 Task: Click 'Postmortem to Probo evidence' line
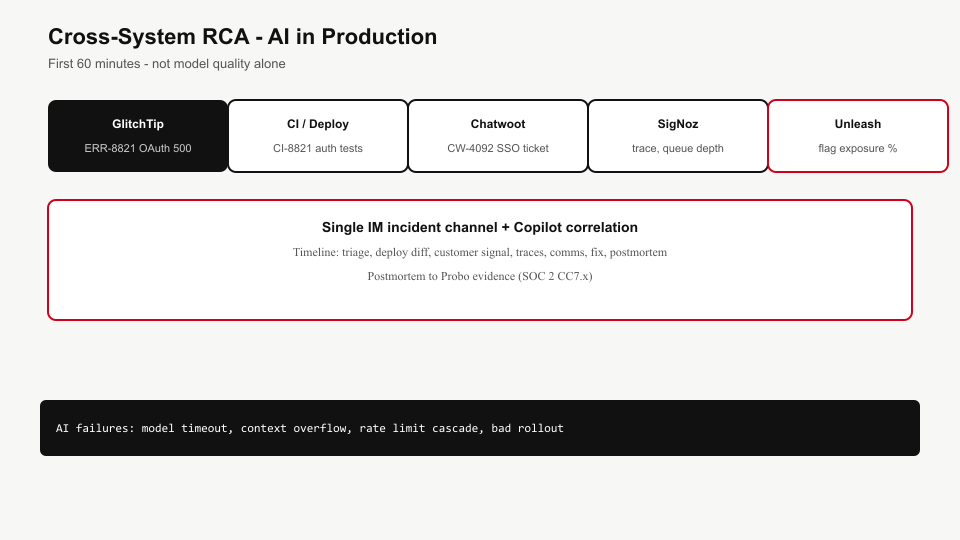pyautogui.click(x=480, y=276)
